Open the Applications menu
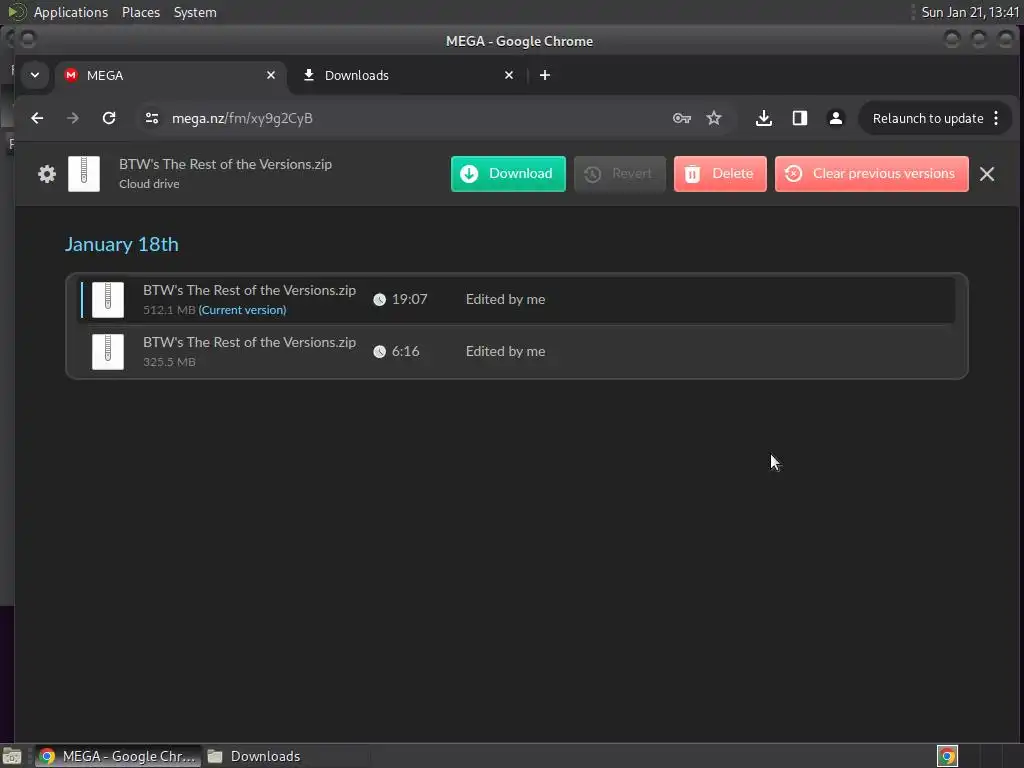This screenshot has height=768, width=1024. [71, 12]
